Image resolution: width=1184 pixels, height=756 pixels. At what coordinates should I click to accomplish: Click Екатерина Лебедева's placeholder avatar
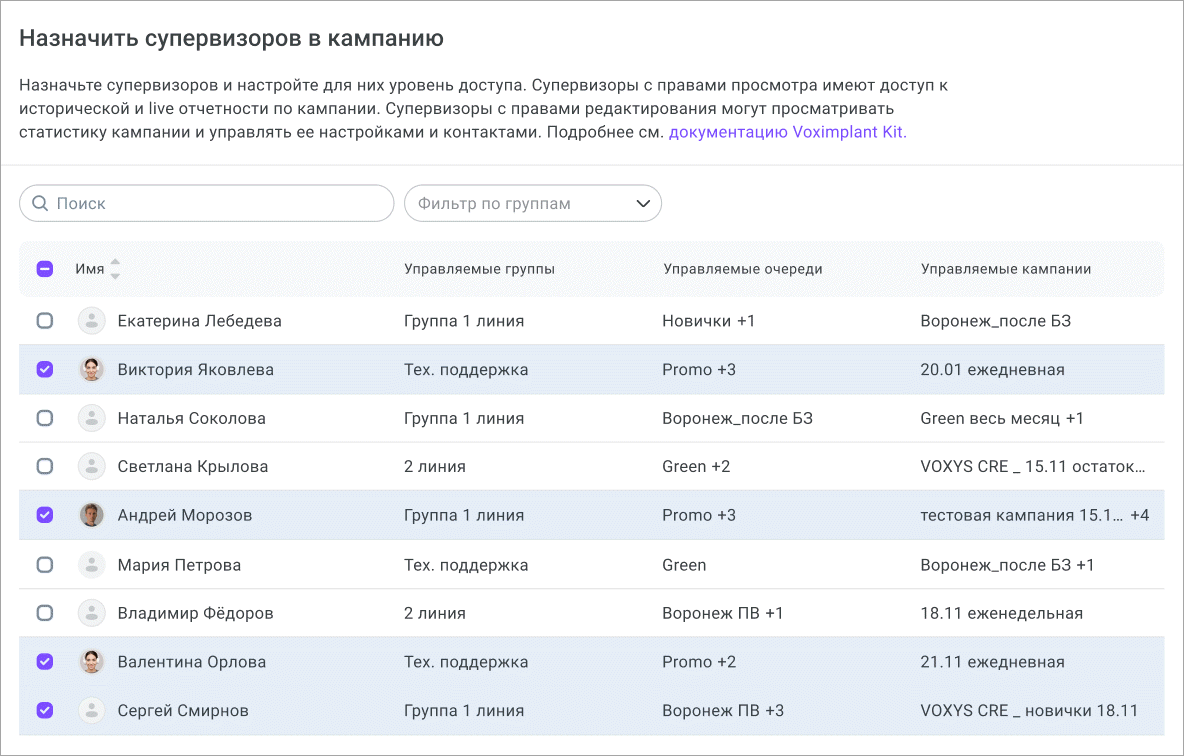coord(92,321)
